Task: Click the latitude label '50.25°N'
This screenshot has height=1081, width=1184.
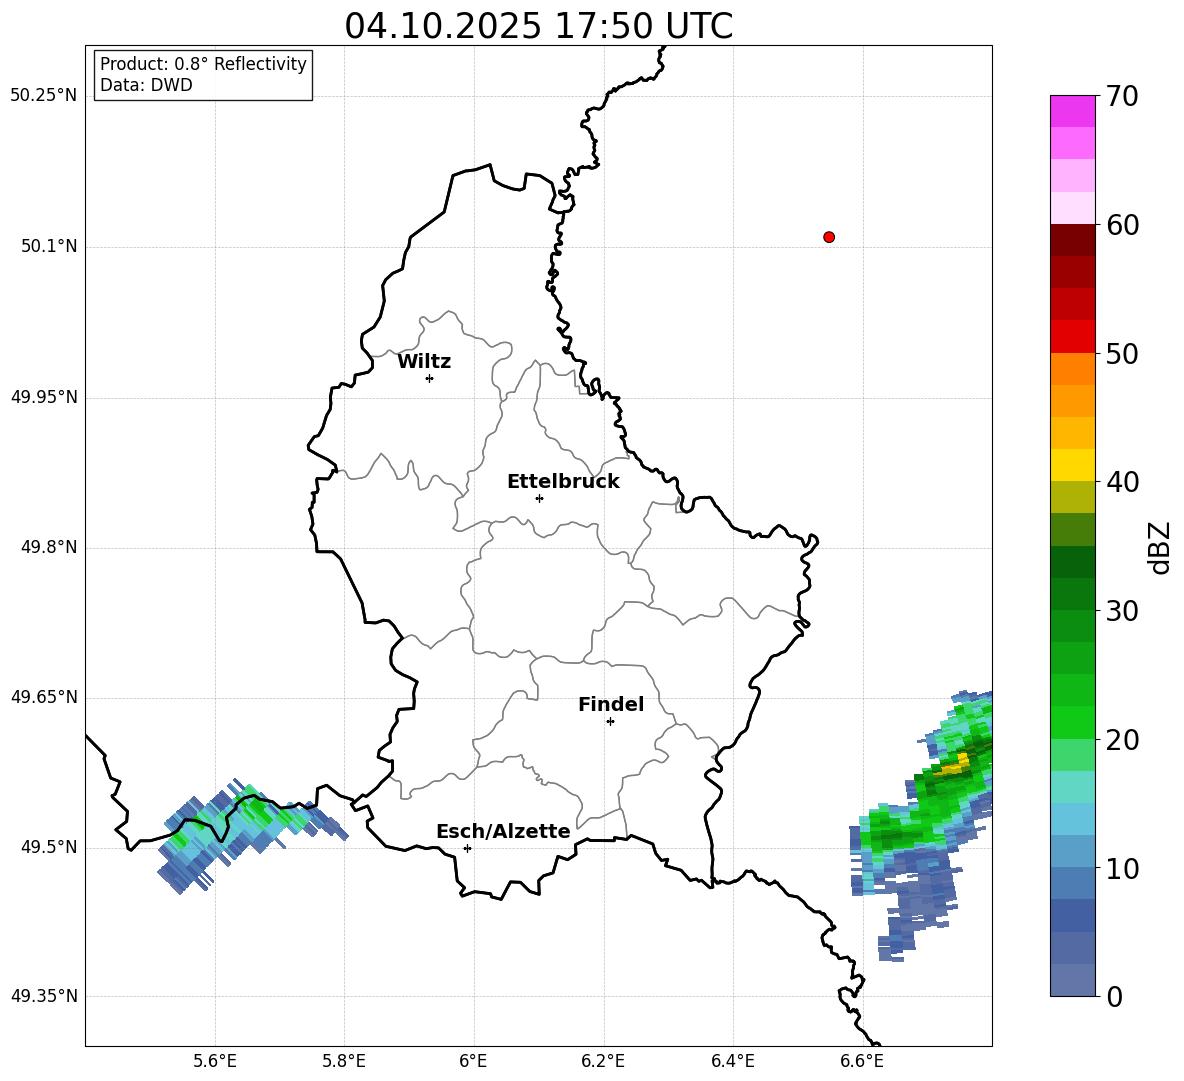Action: coord(44,96)
